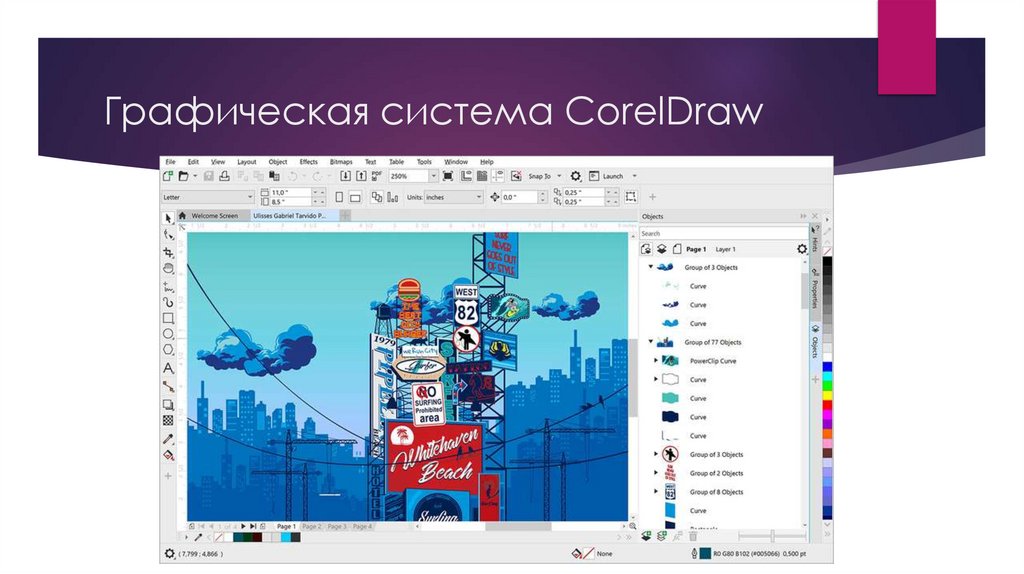
Task: Open the Options gear in toolbar
Action: (x=575, y=176)
